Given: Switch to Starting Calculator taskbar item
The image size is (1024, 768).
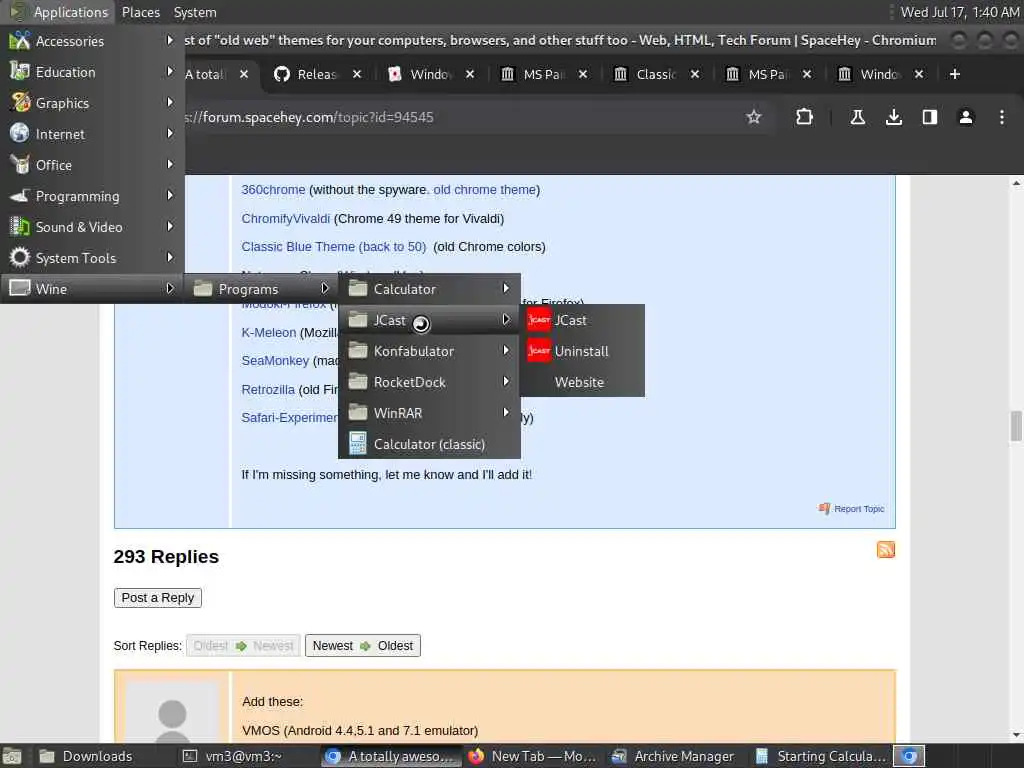Looking at the screenshot, I should (x=821, y=756).
